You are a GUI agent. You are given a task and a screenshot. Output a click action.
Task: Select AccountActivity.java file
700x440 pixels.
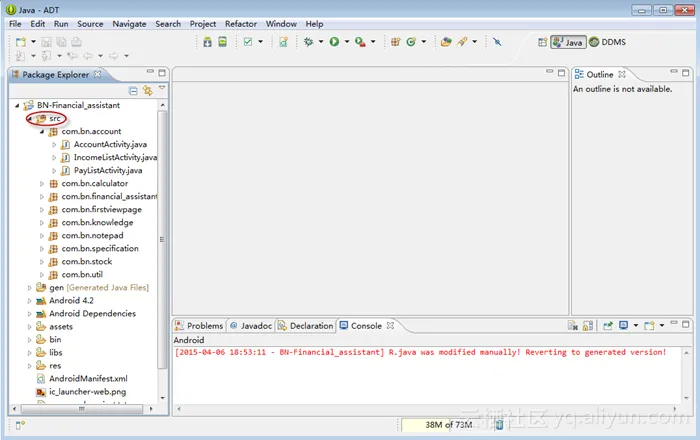pos(110,145)
